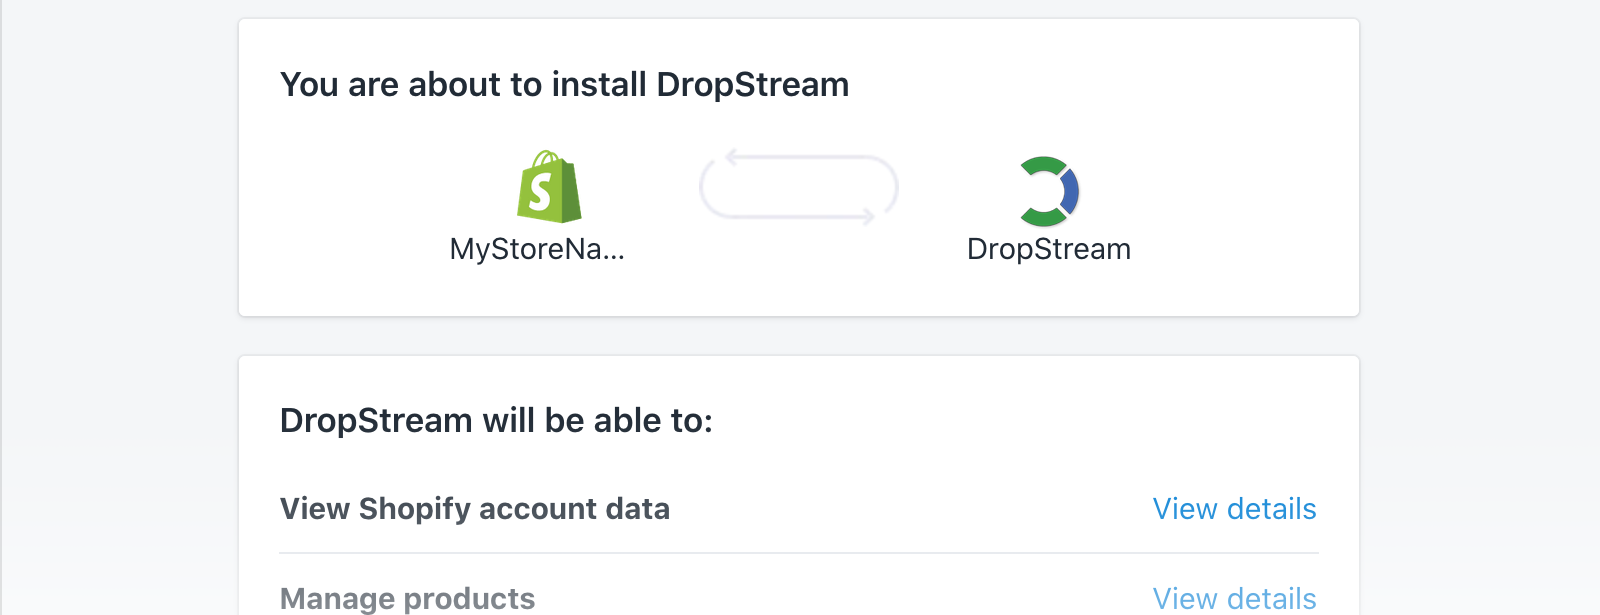This screenshot has width=1600, height=615.
Task: Click the divider line below account data row
Action: [799, 553]
